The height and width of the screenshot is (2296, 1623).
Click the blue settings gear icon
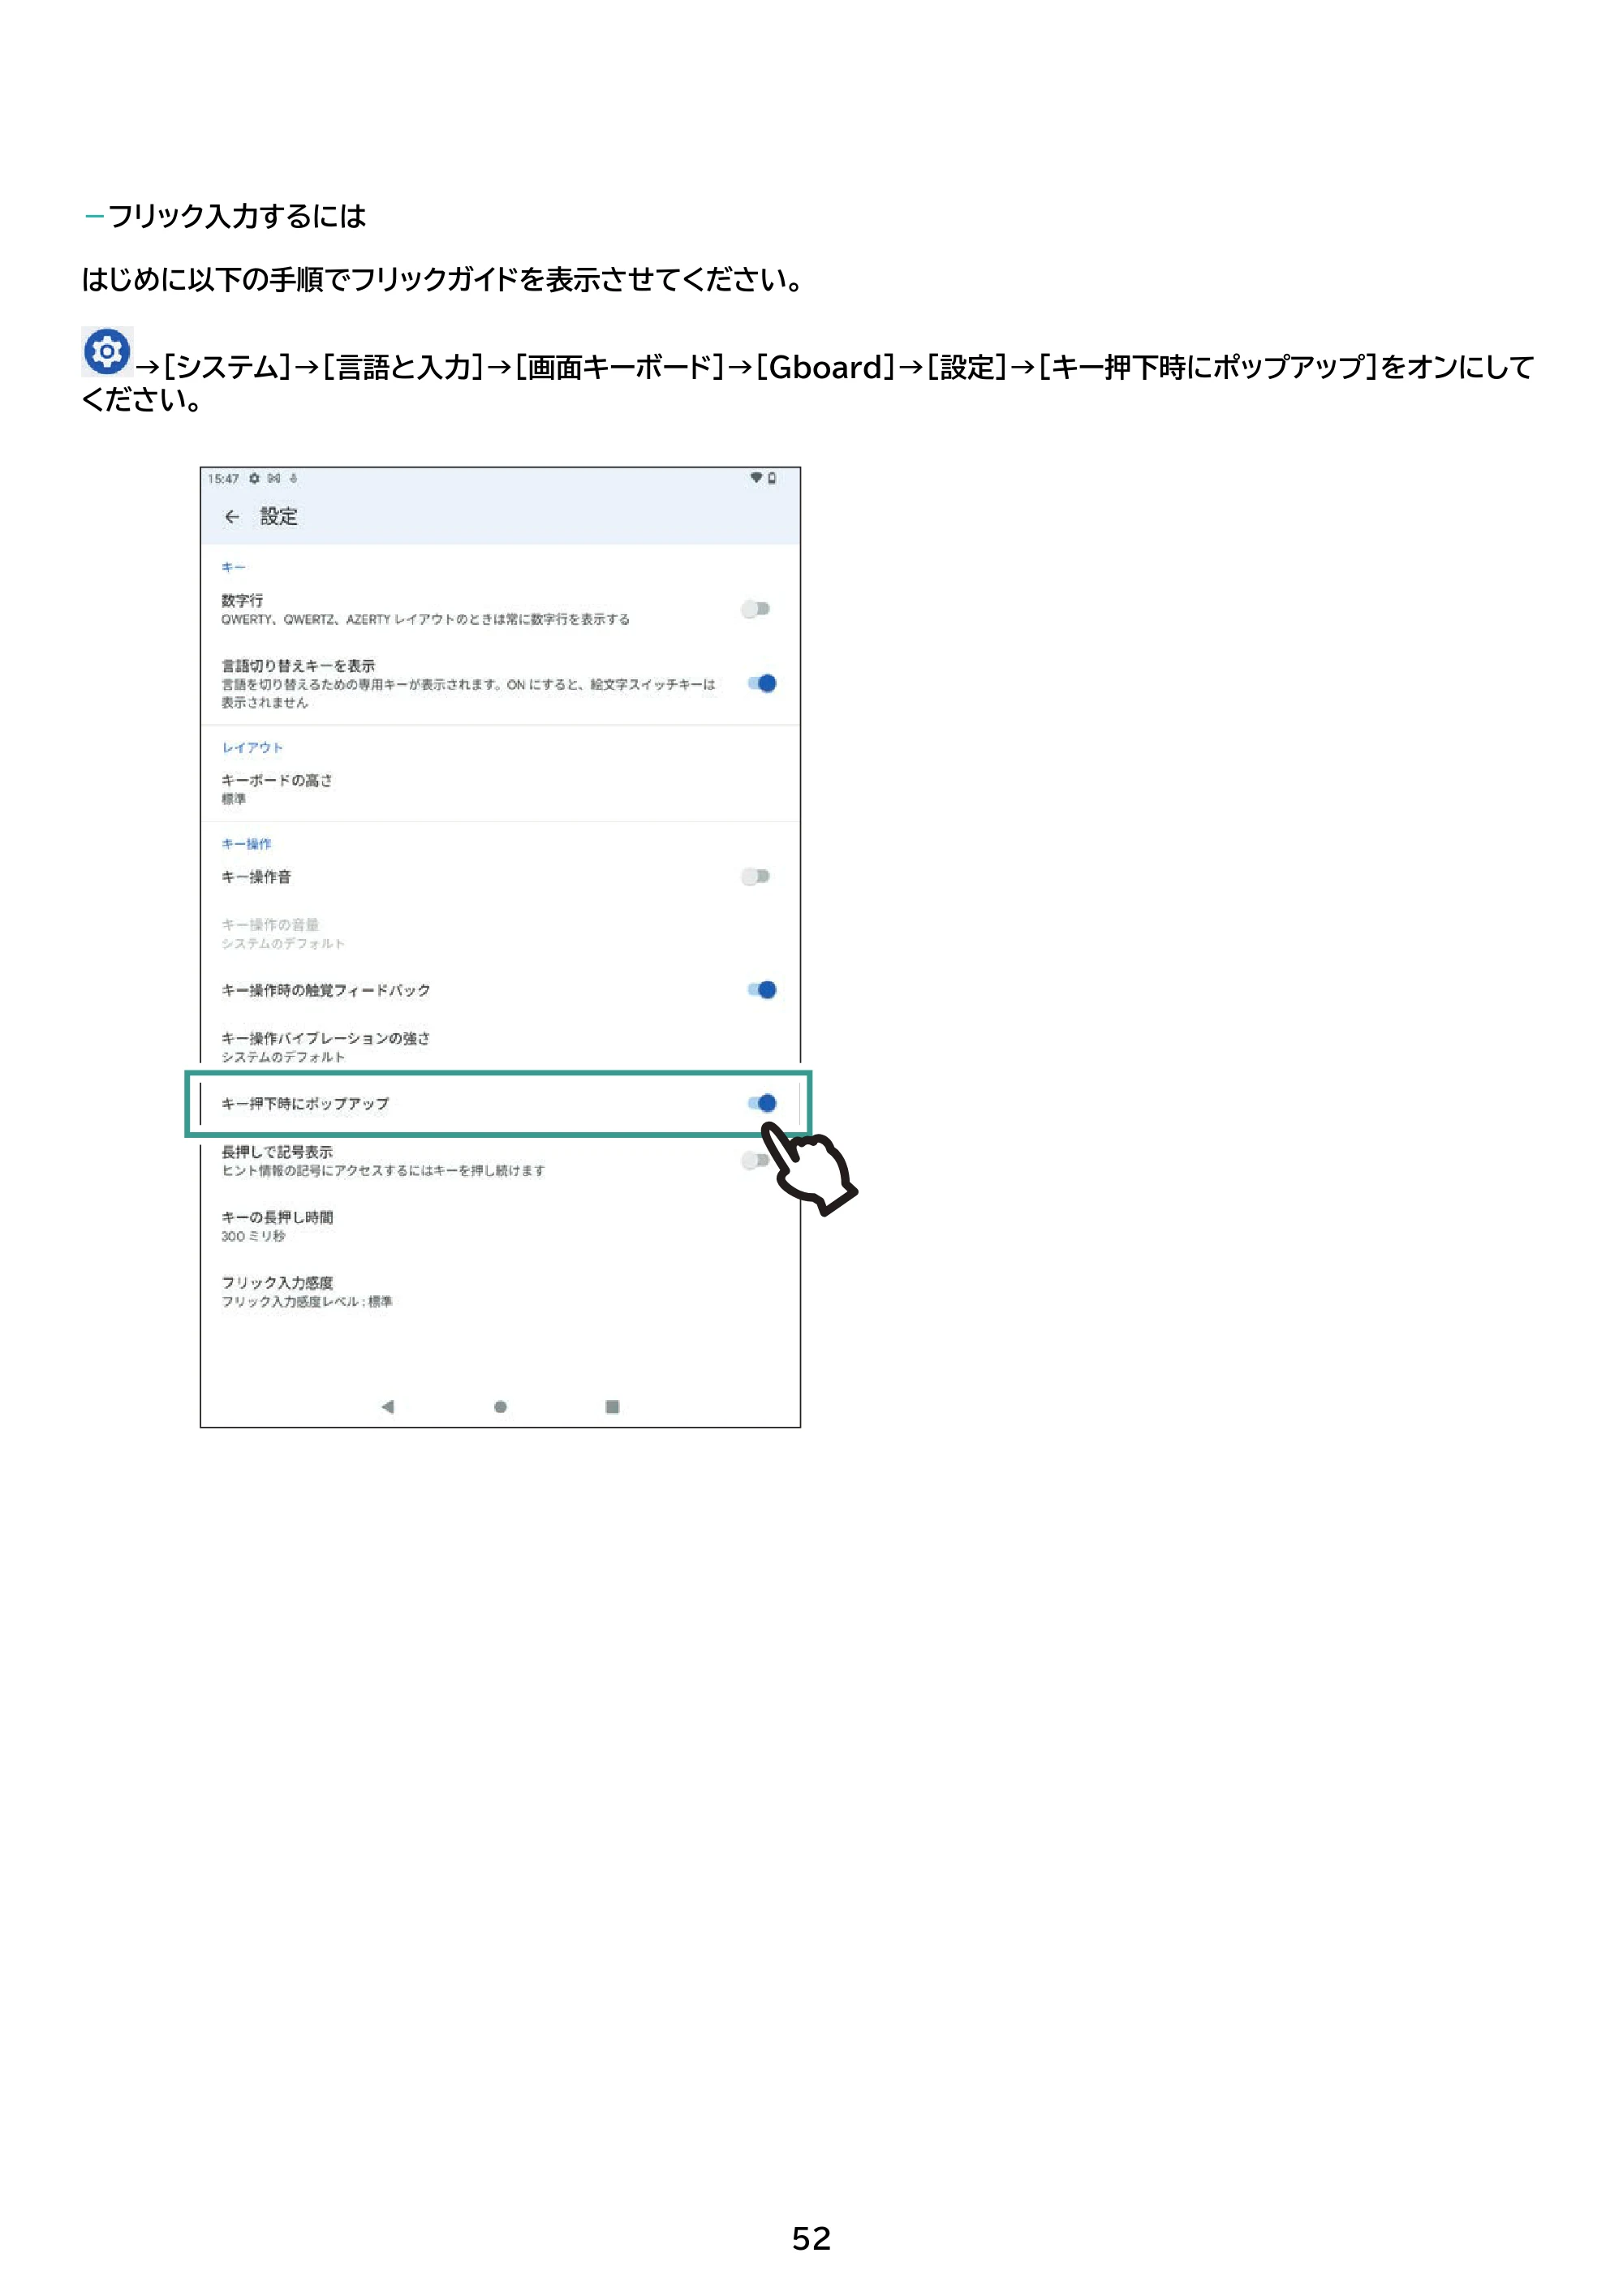coord(107,352)
